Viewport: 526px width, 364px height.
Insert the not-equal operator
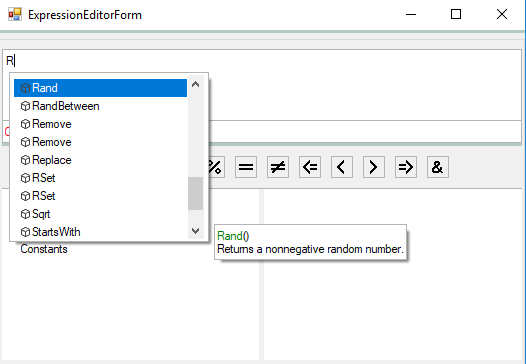click(x=278, y=167)
